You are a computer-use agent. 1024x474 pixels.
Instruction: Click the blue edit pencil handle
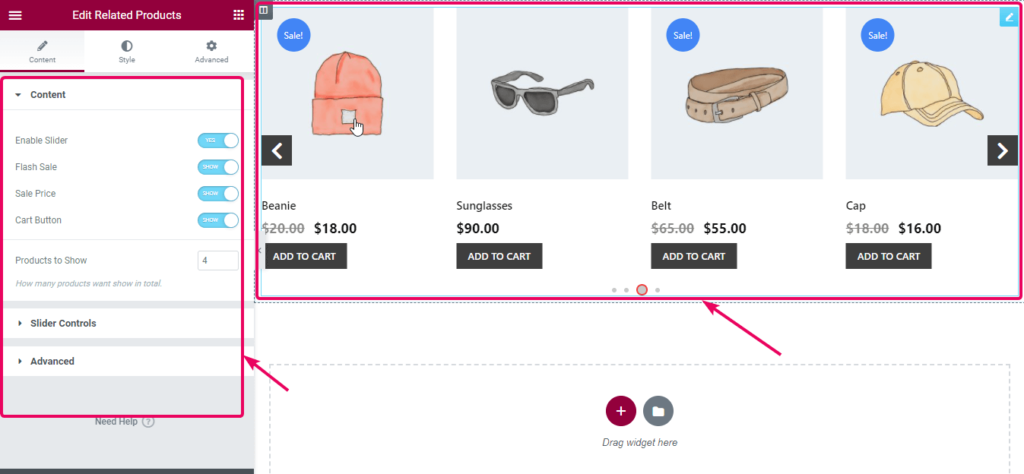point(1008,17)
